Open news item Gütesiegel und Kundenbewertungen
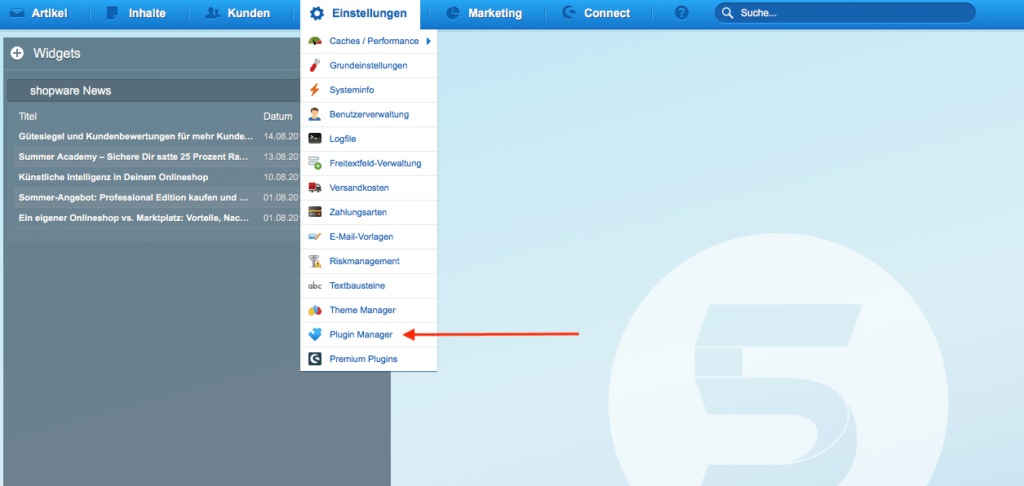Viewport: 1024px width, 486px height. click(x=135, y=137)
